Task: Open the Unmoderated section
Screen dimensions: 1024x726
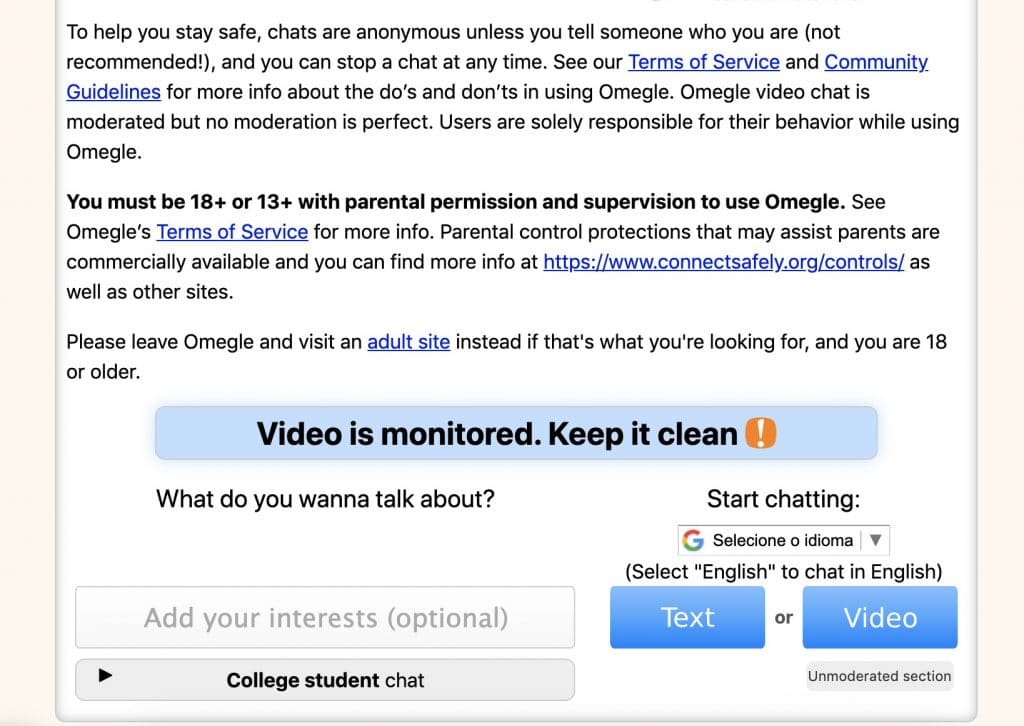Action: pyautogui.click(x=879, y=676)
